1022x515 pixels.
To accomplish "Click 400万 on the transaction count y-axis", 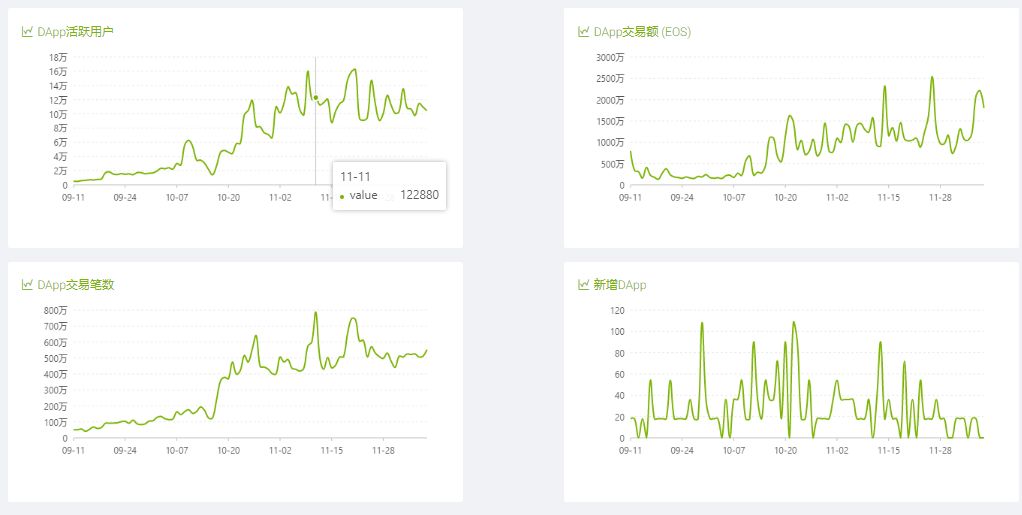I will (x=56, y=374).
